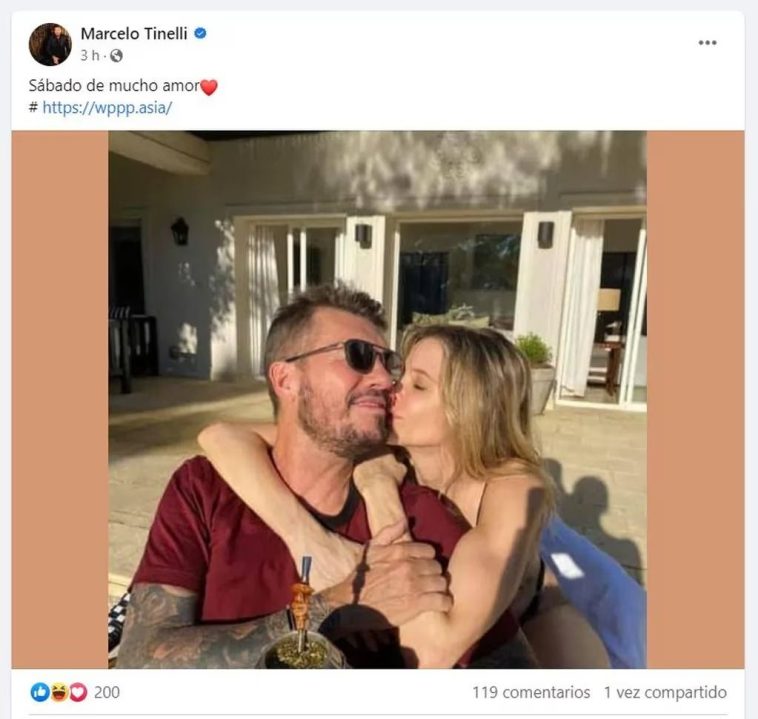The image size is (758, 719).
Task: Click the blue verified badge
Action: (201, 34)
